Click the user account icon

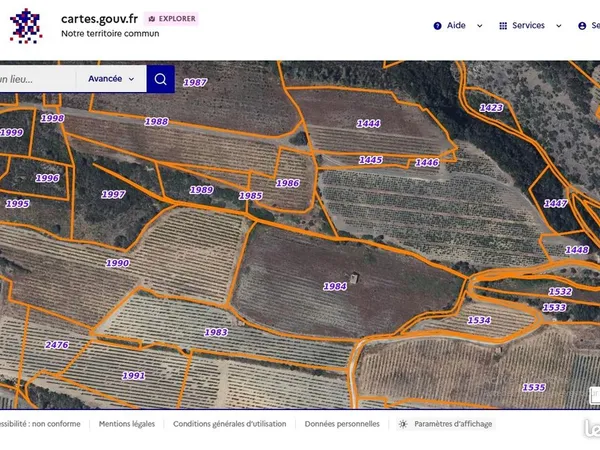point(582,26)
